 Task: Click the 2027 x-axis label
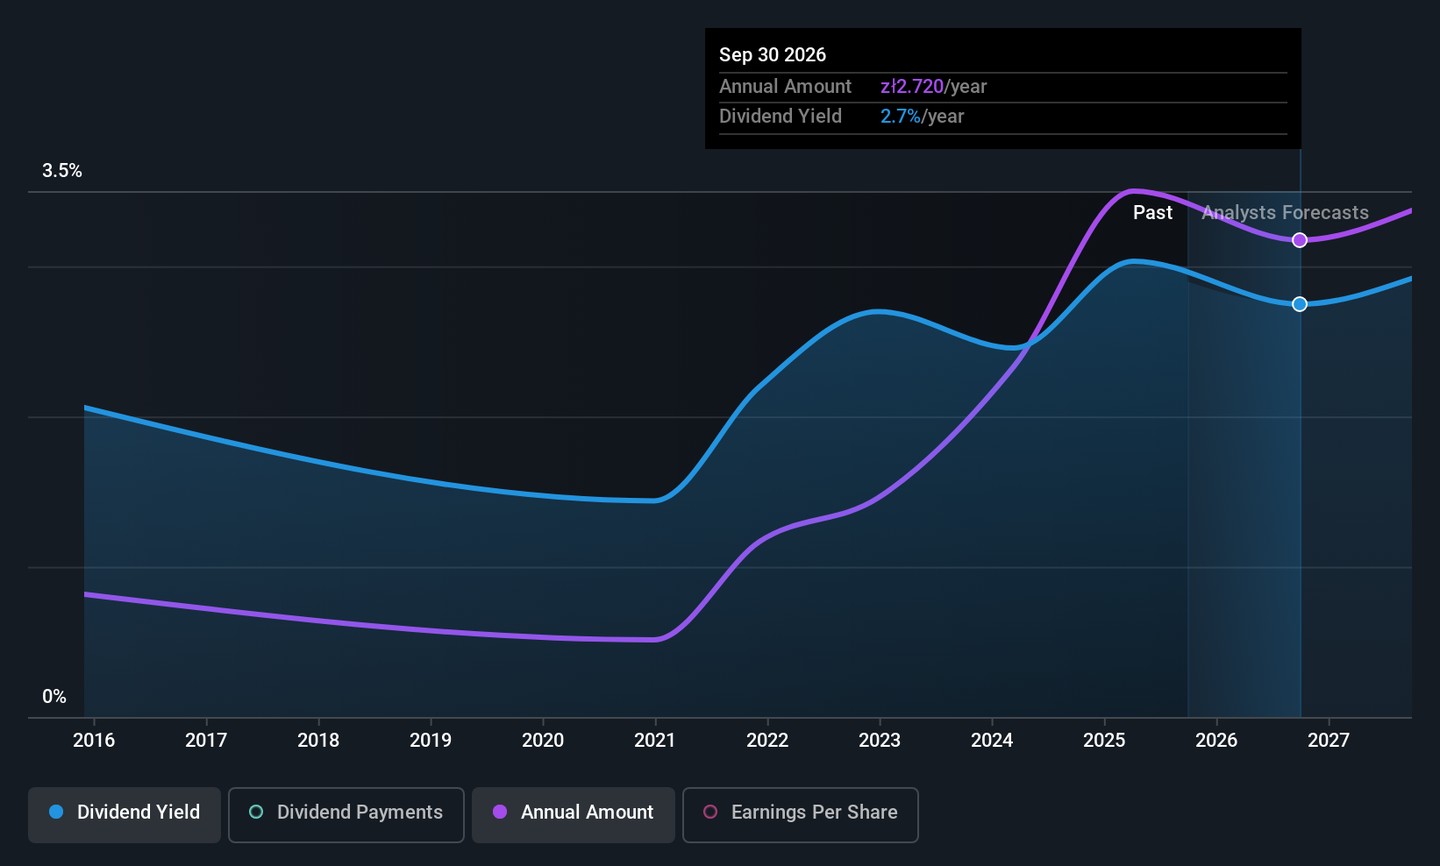tap(1328, 740)
